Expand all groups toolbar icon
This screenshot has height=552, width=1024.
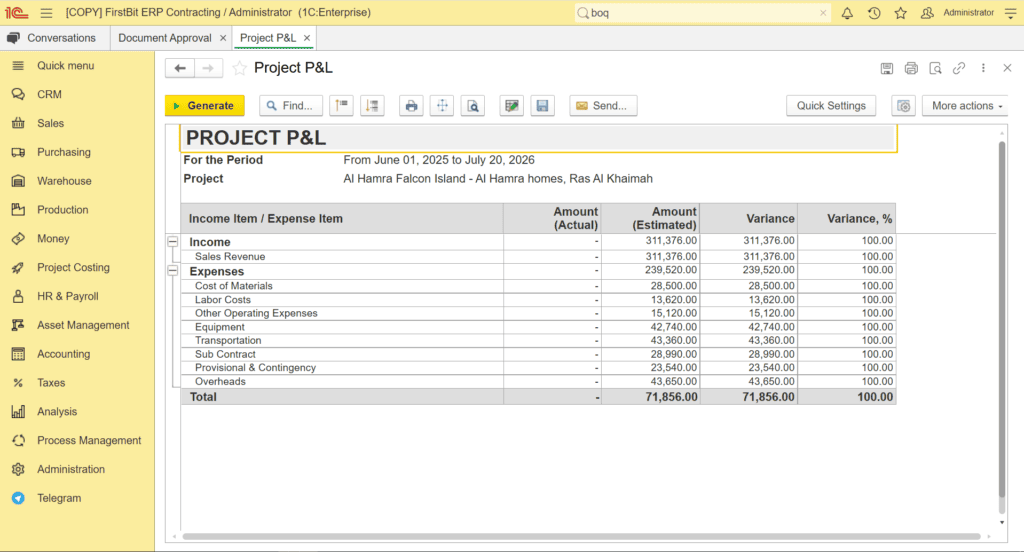click(372, 106)
